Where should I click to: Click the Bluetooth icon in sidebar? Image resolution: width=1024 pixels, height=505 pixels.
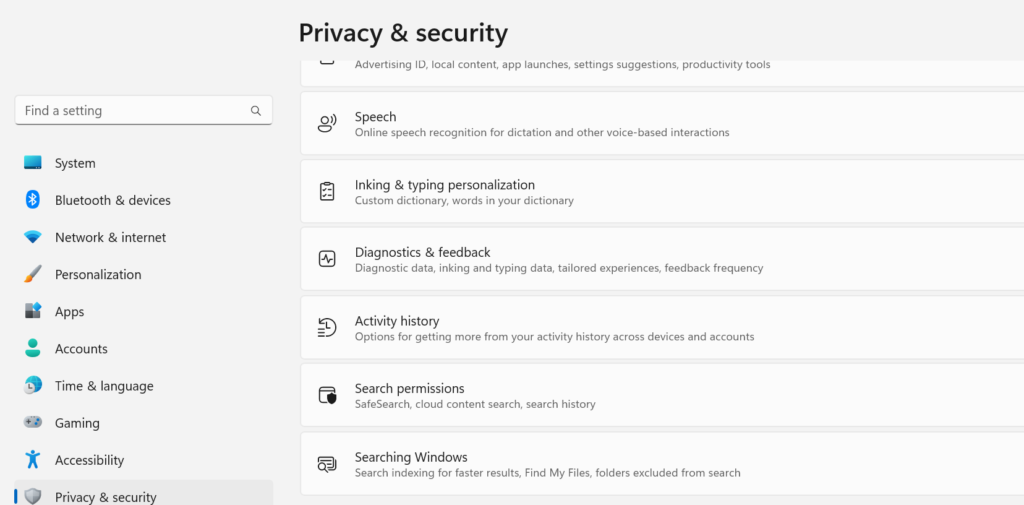[33, 200]
